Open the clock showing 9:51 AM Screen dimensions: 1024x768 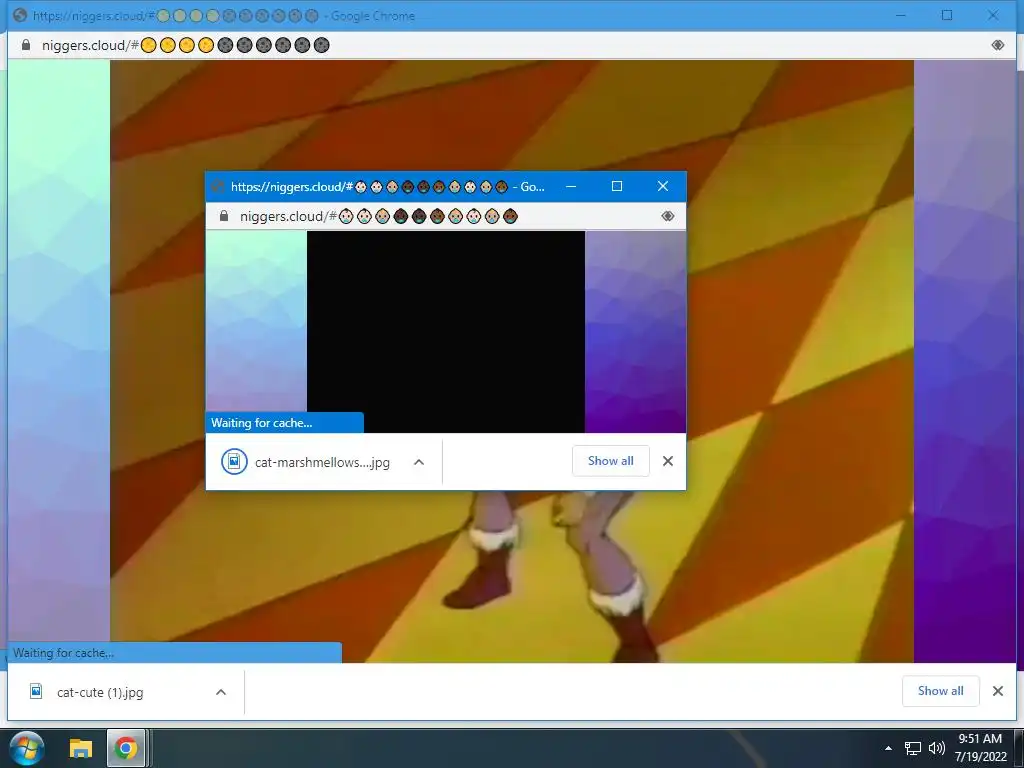point(980,748)
